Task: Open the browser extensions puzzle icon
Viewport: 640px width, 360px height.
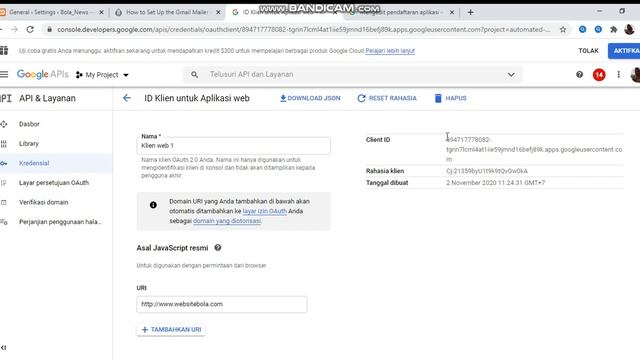Action: [613, 29]
